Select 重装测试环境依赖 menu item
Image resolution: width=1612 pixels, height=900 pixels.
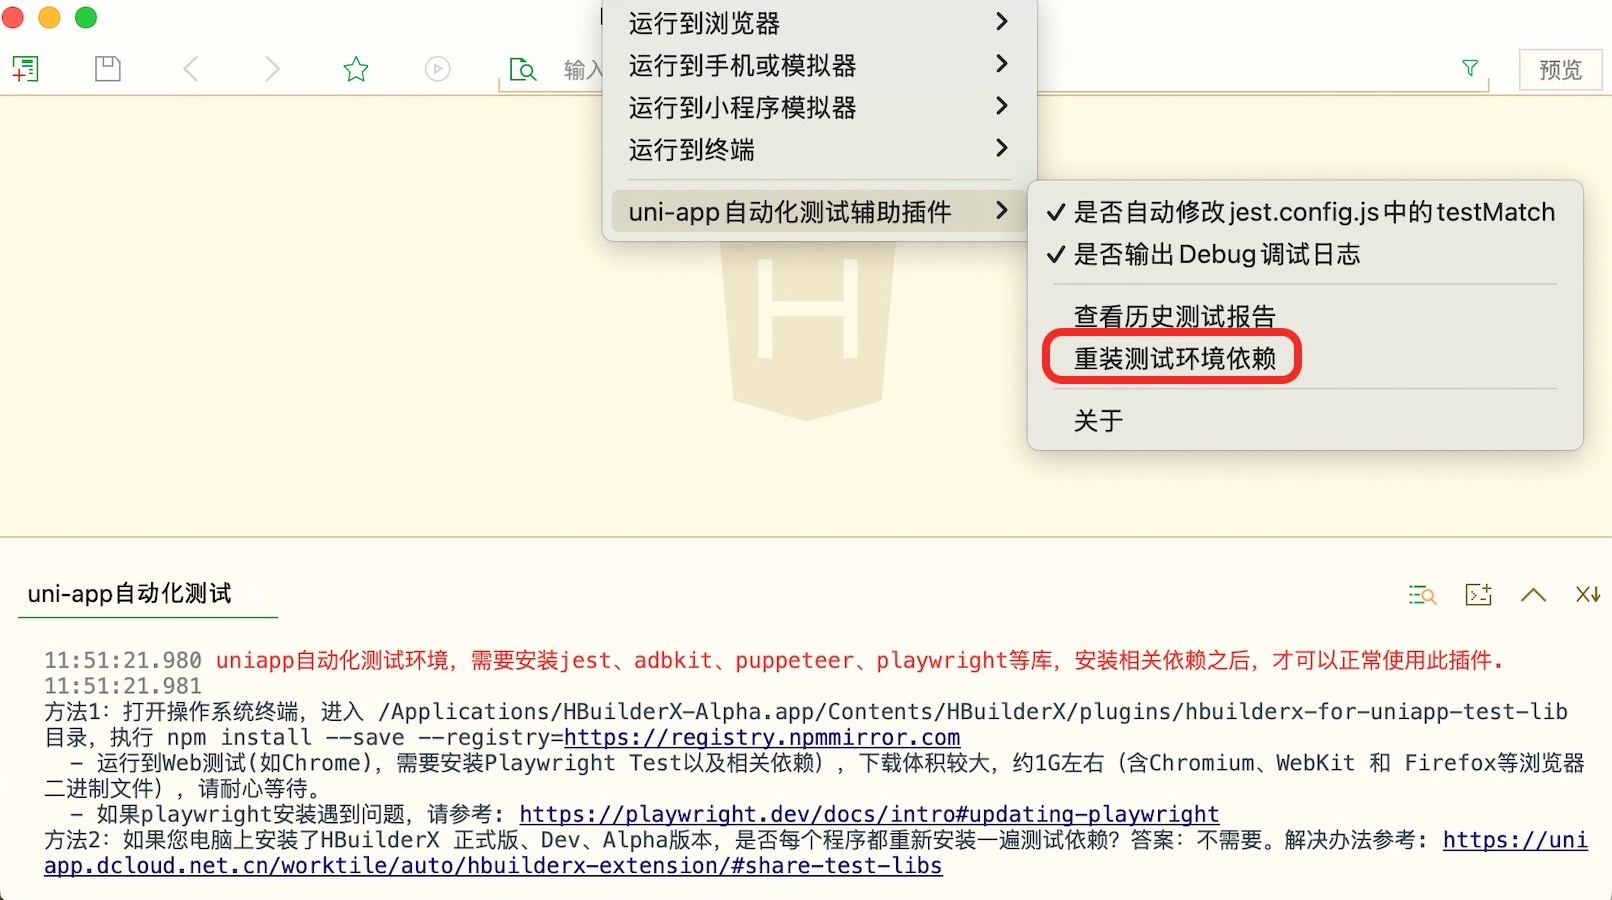tap(1174, 359)
